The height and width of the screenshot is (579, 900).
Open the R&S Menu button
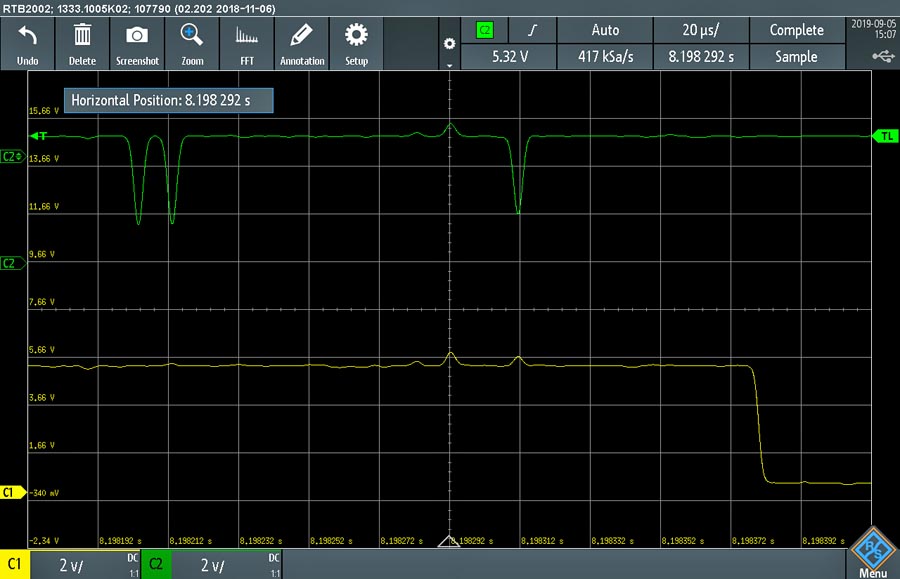pos(872,552)
